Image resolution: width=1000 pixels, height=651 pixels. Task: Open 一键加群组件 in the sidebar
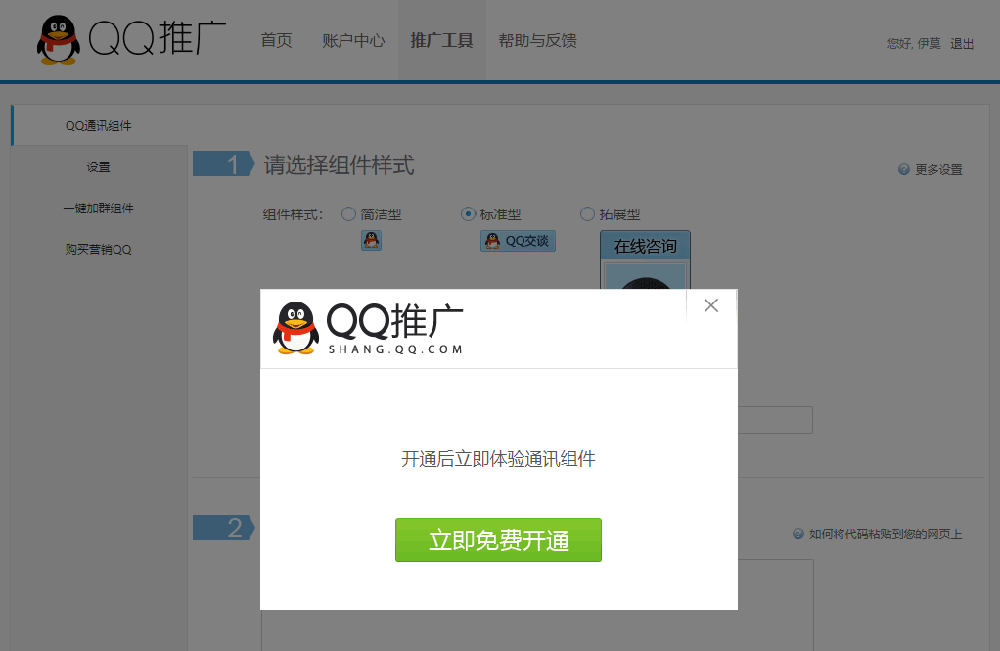click(98, 207)
